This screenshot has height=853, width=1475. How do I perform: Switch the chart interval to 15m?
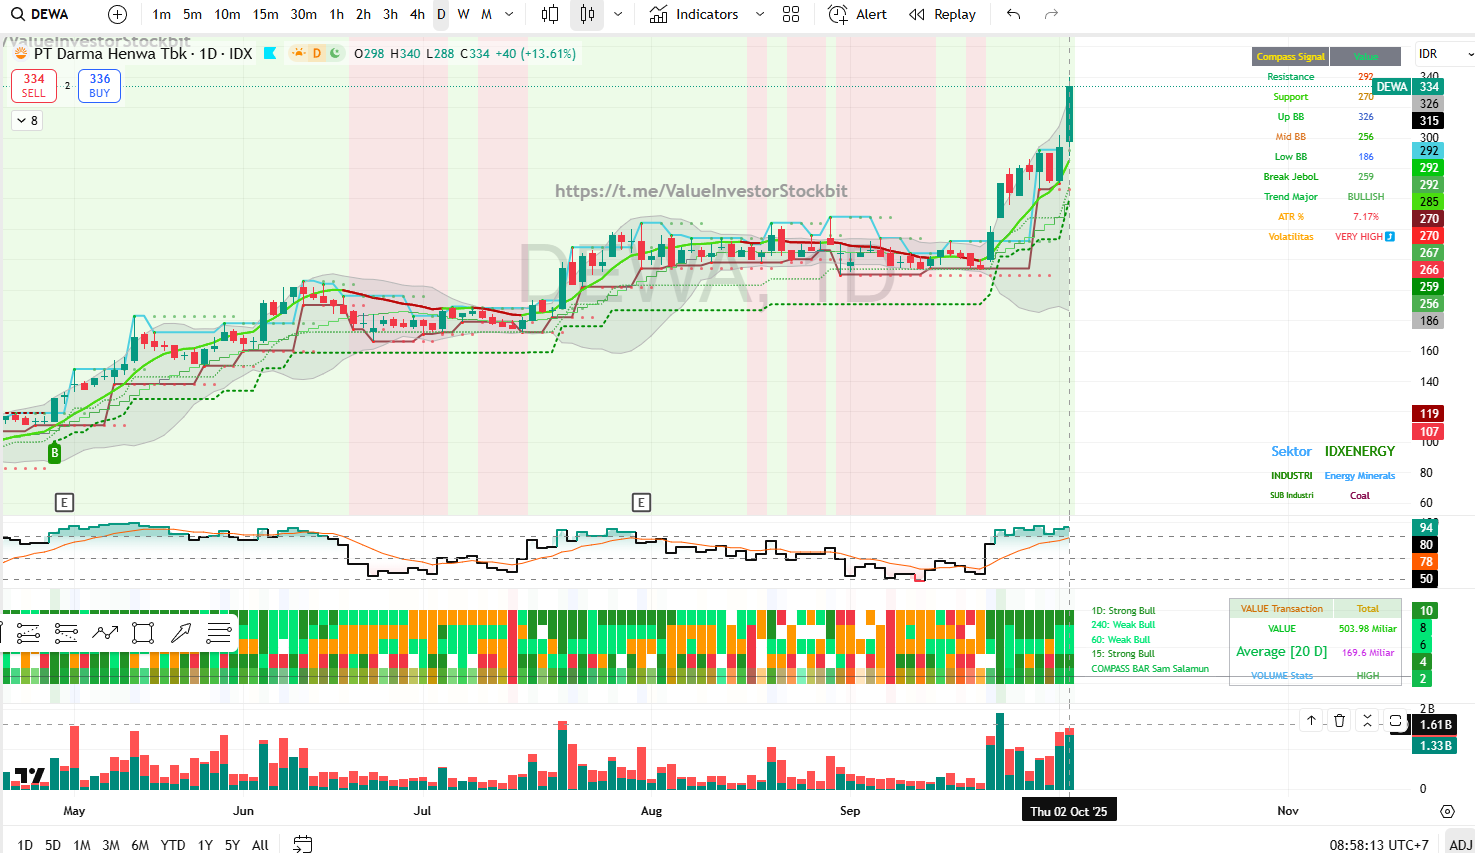coord(266,14)
